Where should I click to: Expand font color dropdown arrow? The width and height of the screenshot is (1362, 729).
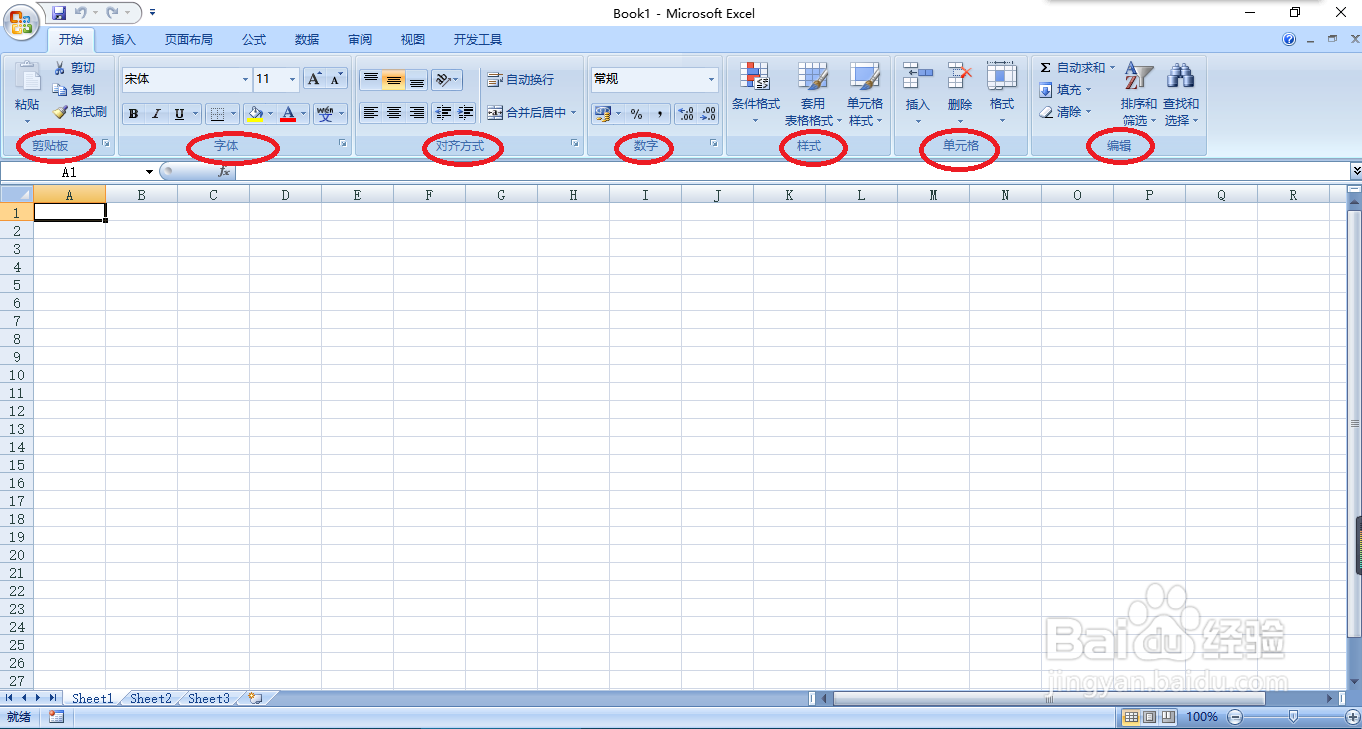pyautogui.click(x=304, y=114)
